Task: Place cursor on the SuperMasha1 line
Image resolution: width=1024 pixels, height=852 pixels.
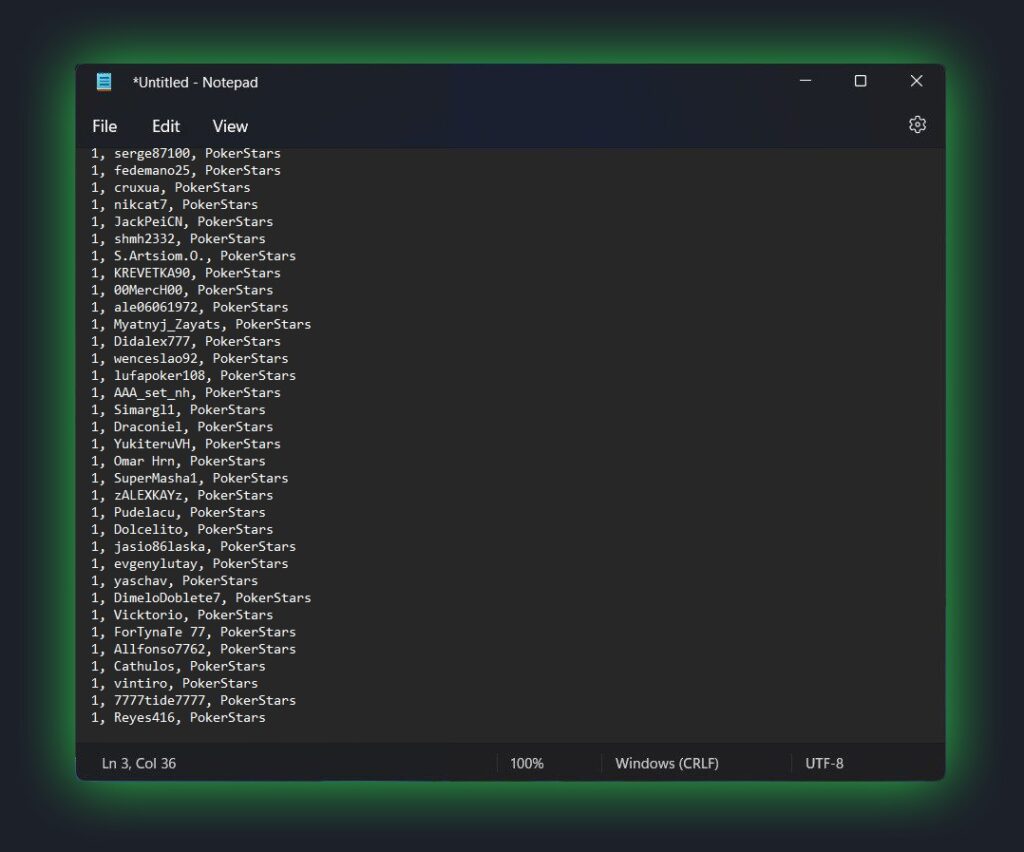Action: [x=190, y=478]
